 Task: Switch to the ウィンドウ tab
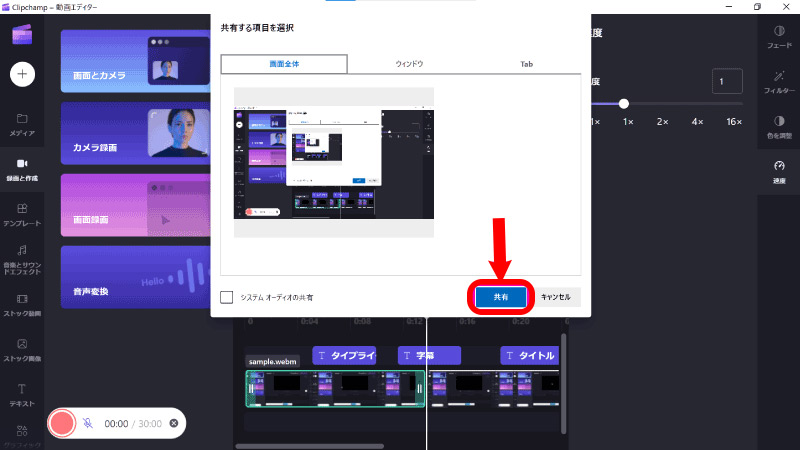pyautogui.click(x=409, y=64)
